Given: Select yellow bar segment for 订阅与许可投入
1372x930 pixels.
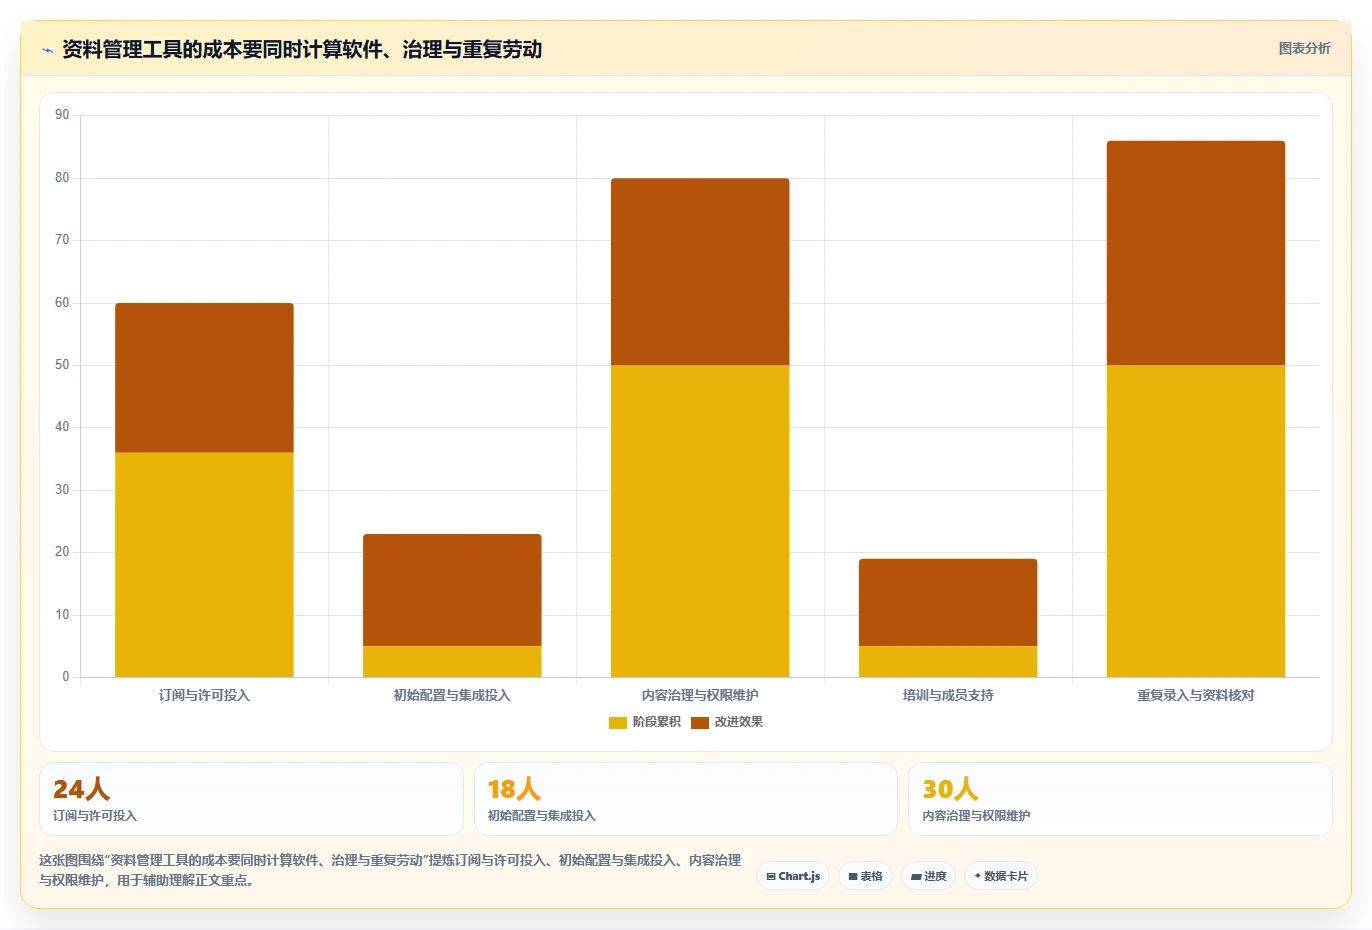Looking at the screenshot, I should (204, 565).
